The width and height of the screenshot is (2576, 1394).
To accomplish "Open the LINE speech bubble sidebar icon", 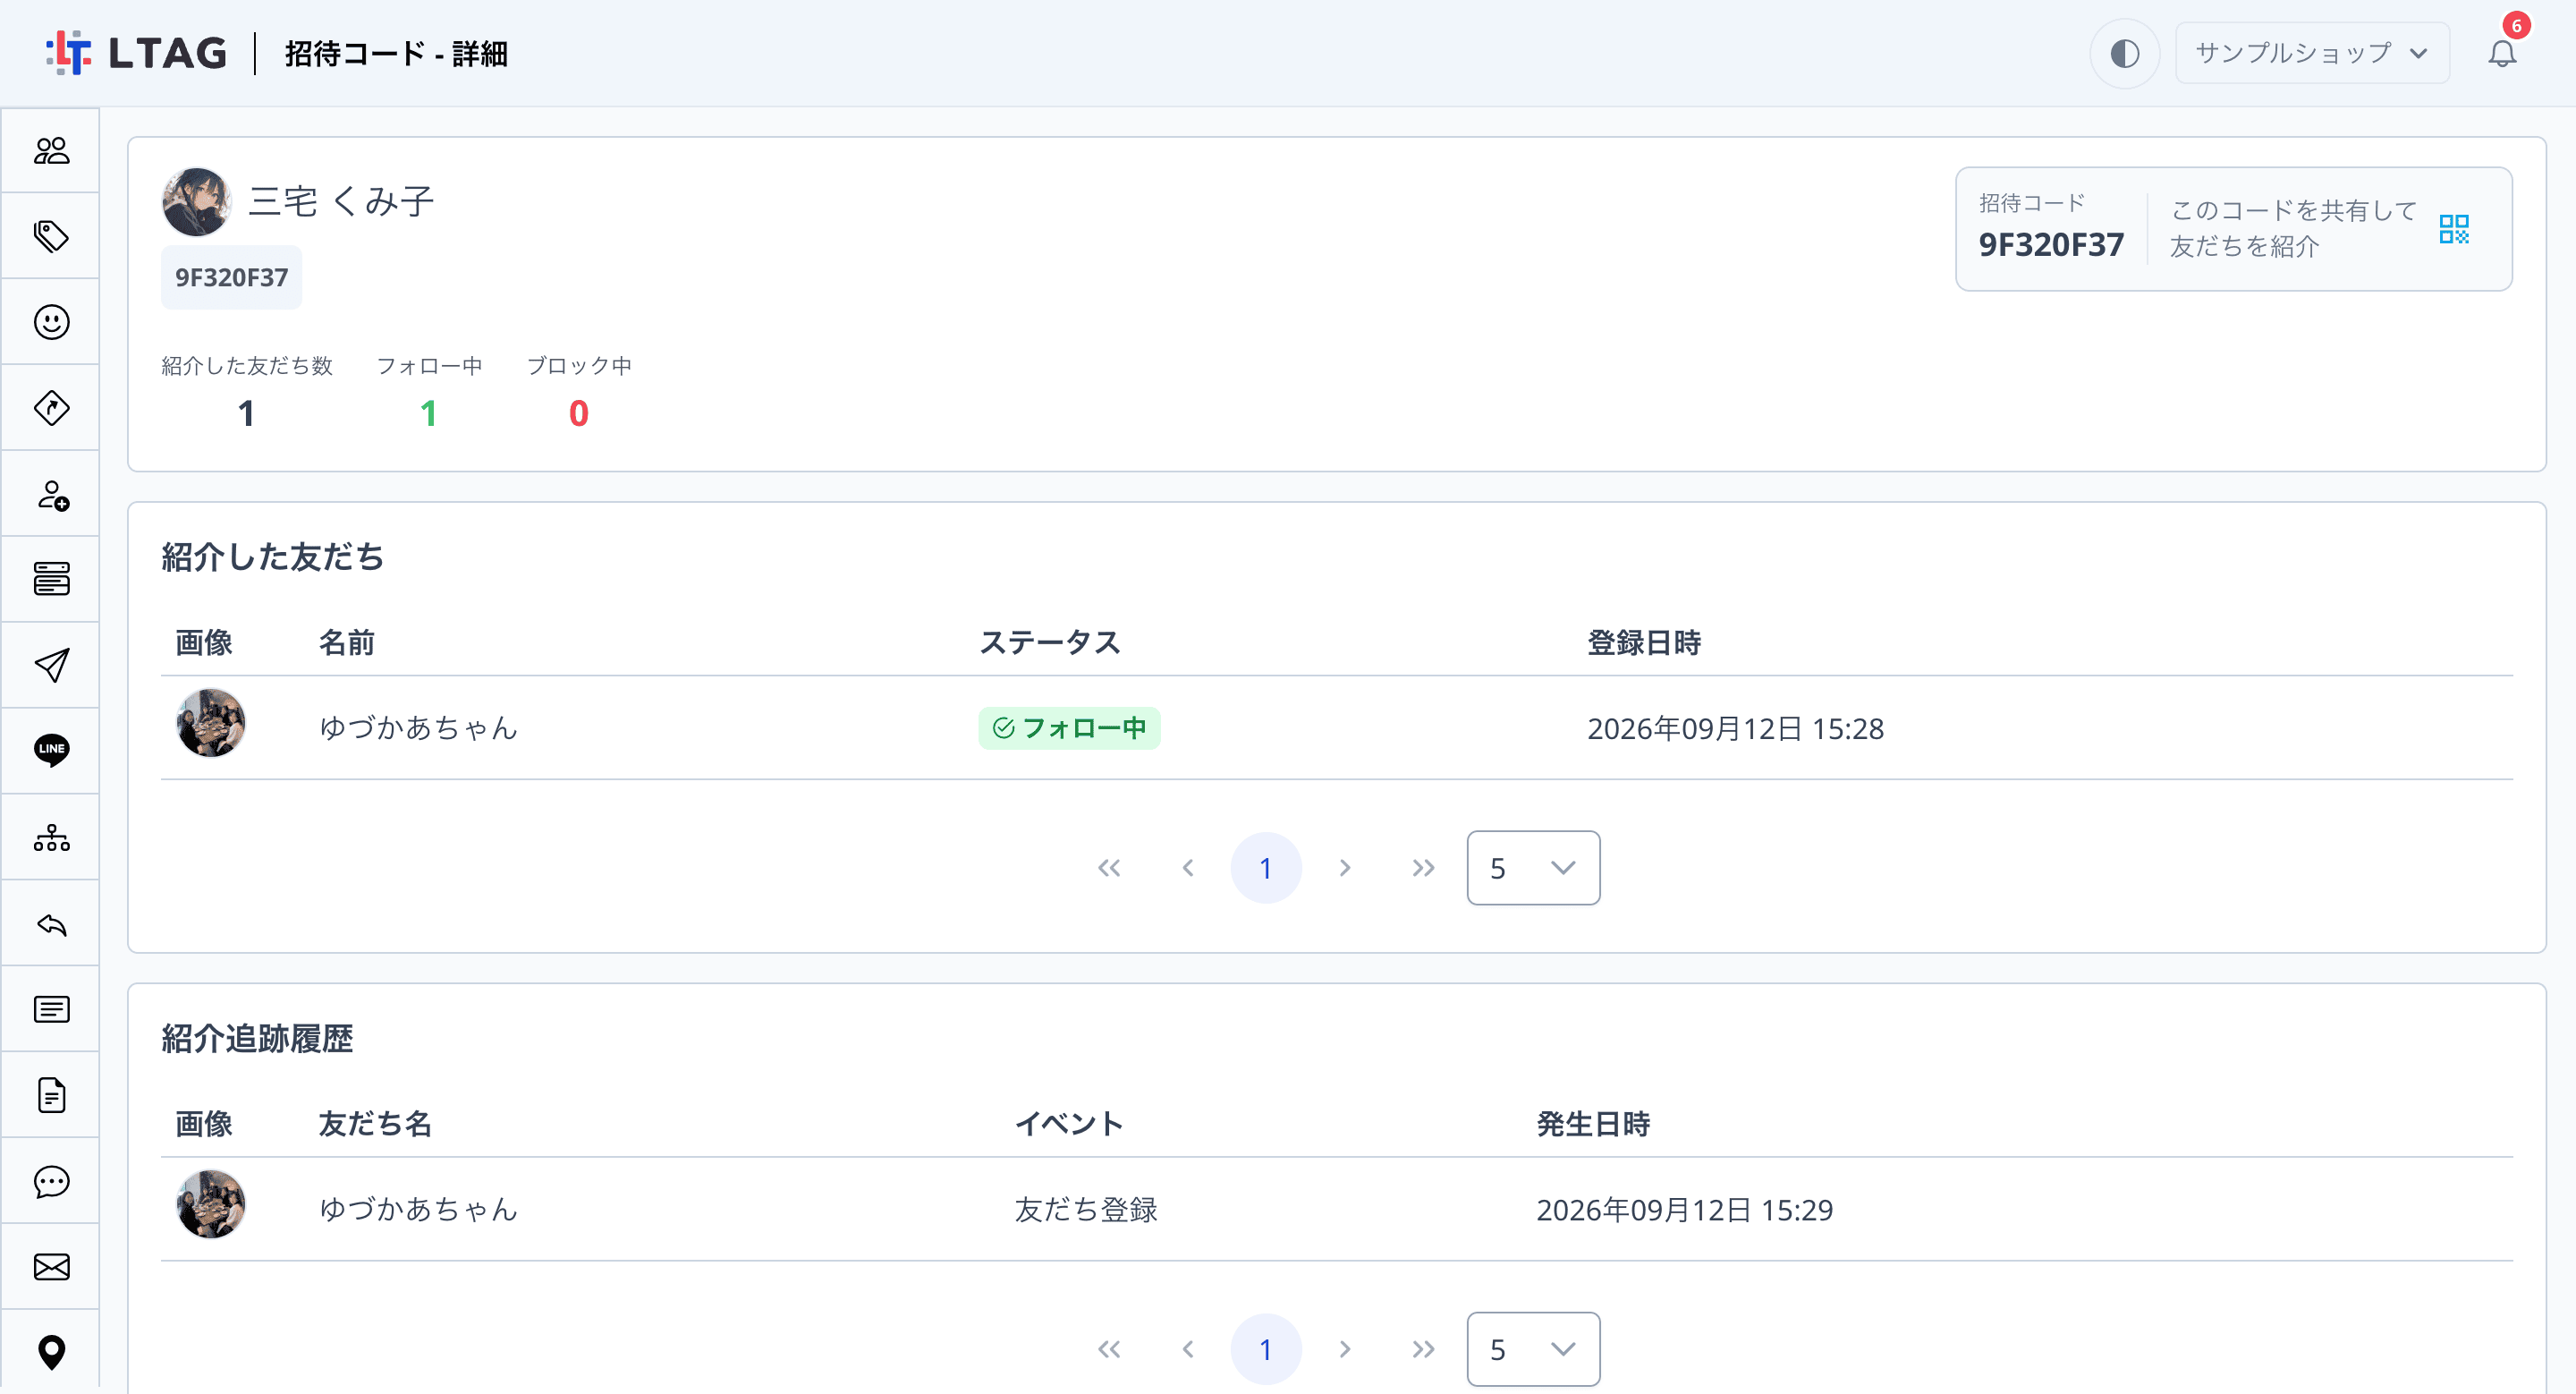I will [x=51, y=750].
